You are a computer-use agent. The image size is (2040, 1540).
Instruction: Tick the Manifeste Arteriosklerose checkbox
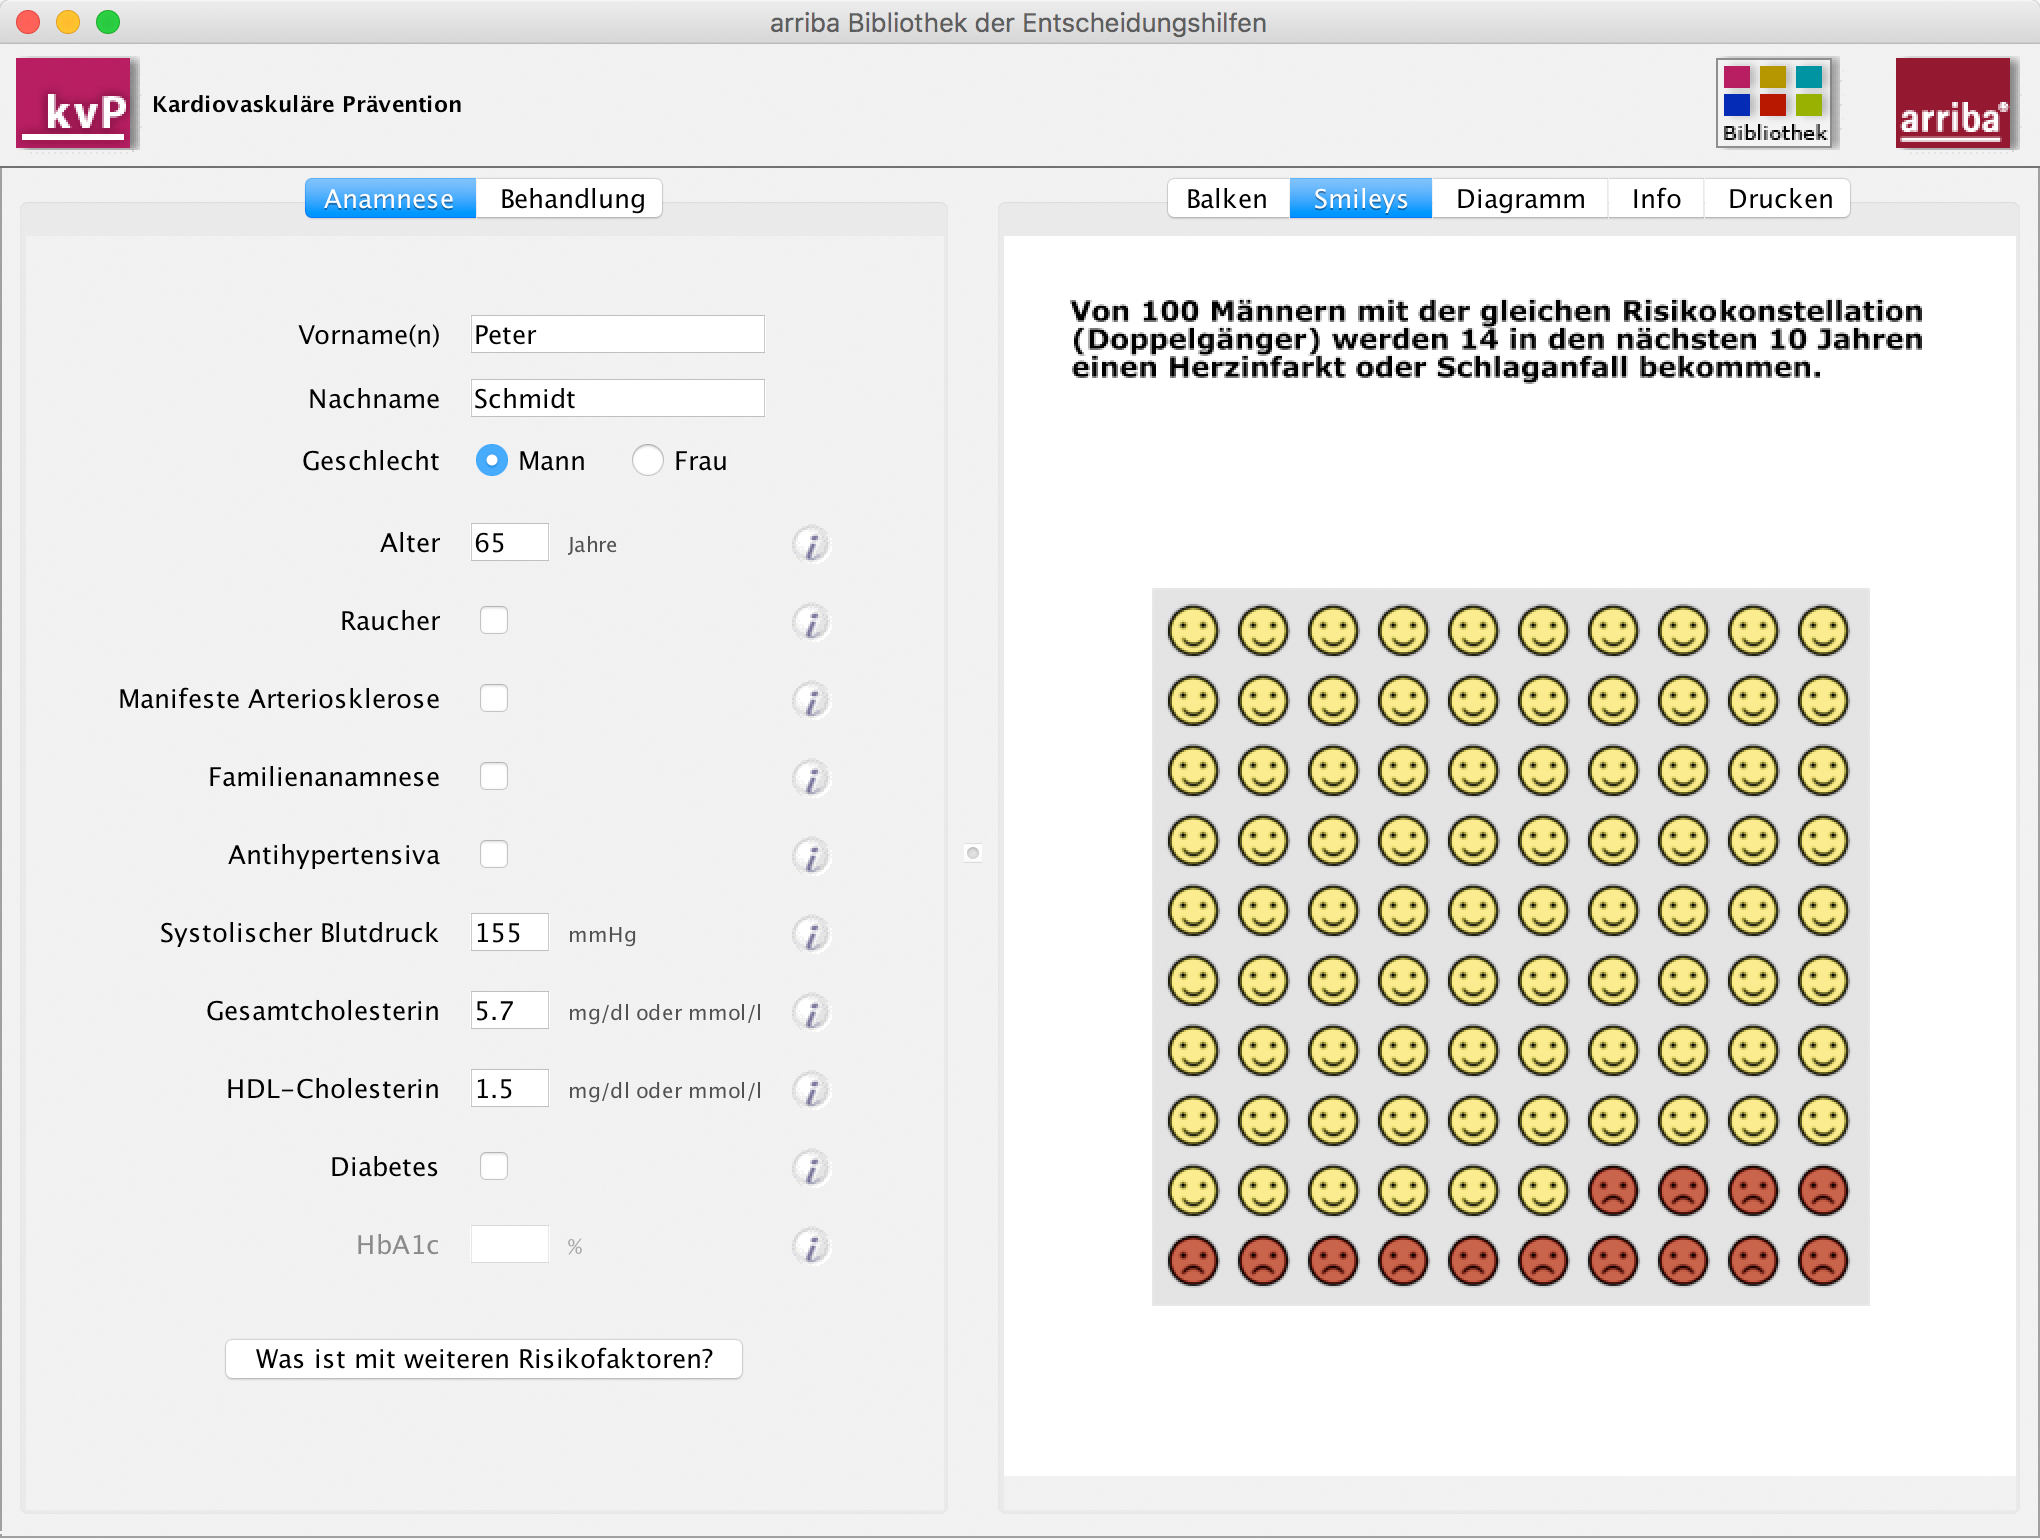494,698
